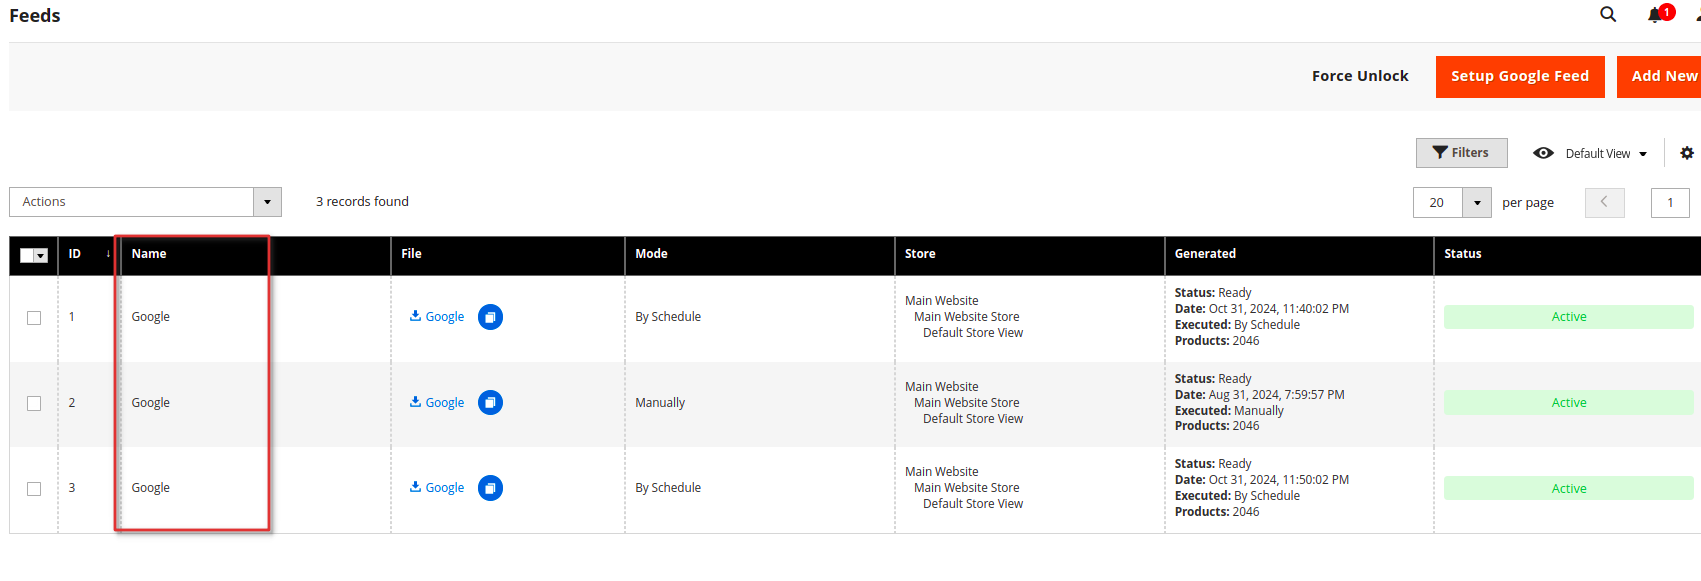Download the Google feed file in row 1
1701x581 pixels.
(x=438, y=317)
